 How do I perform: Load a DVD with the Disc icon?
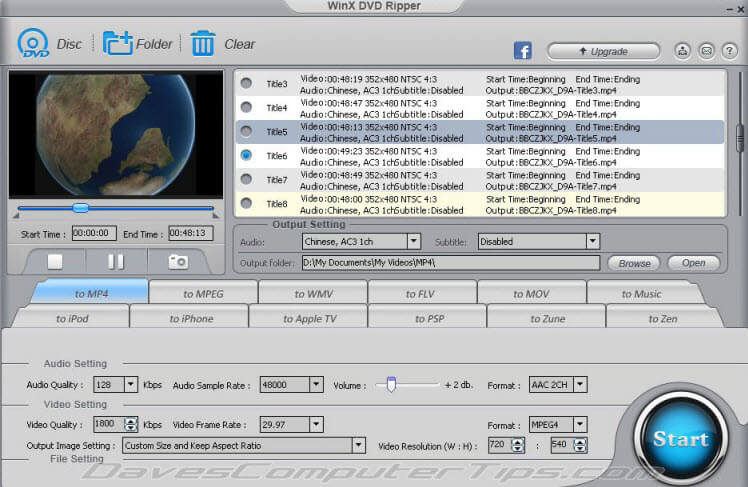[33, 43]
